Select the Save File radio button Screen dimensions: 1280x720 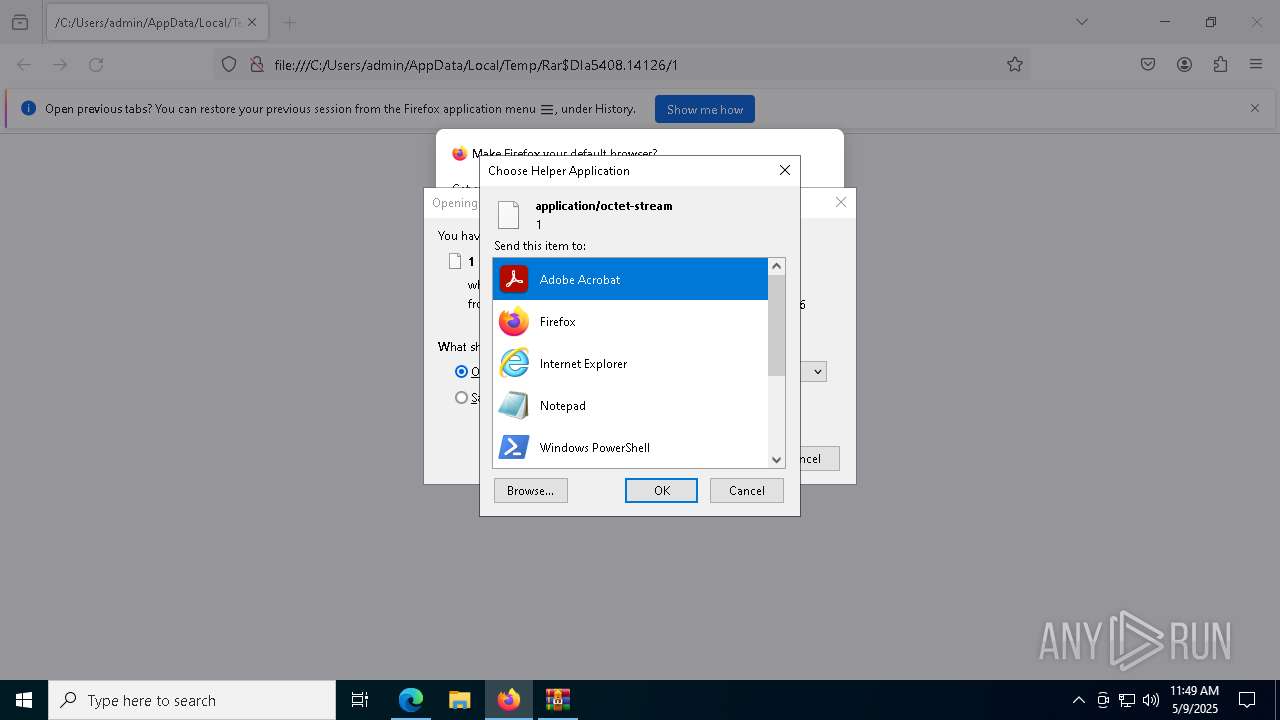(461, 397)
